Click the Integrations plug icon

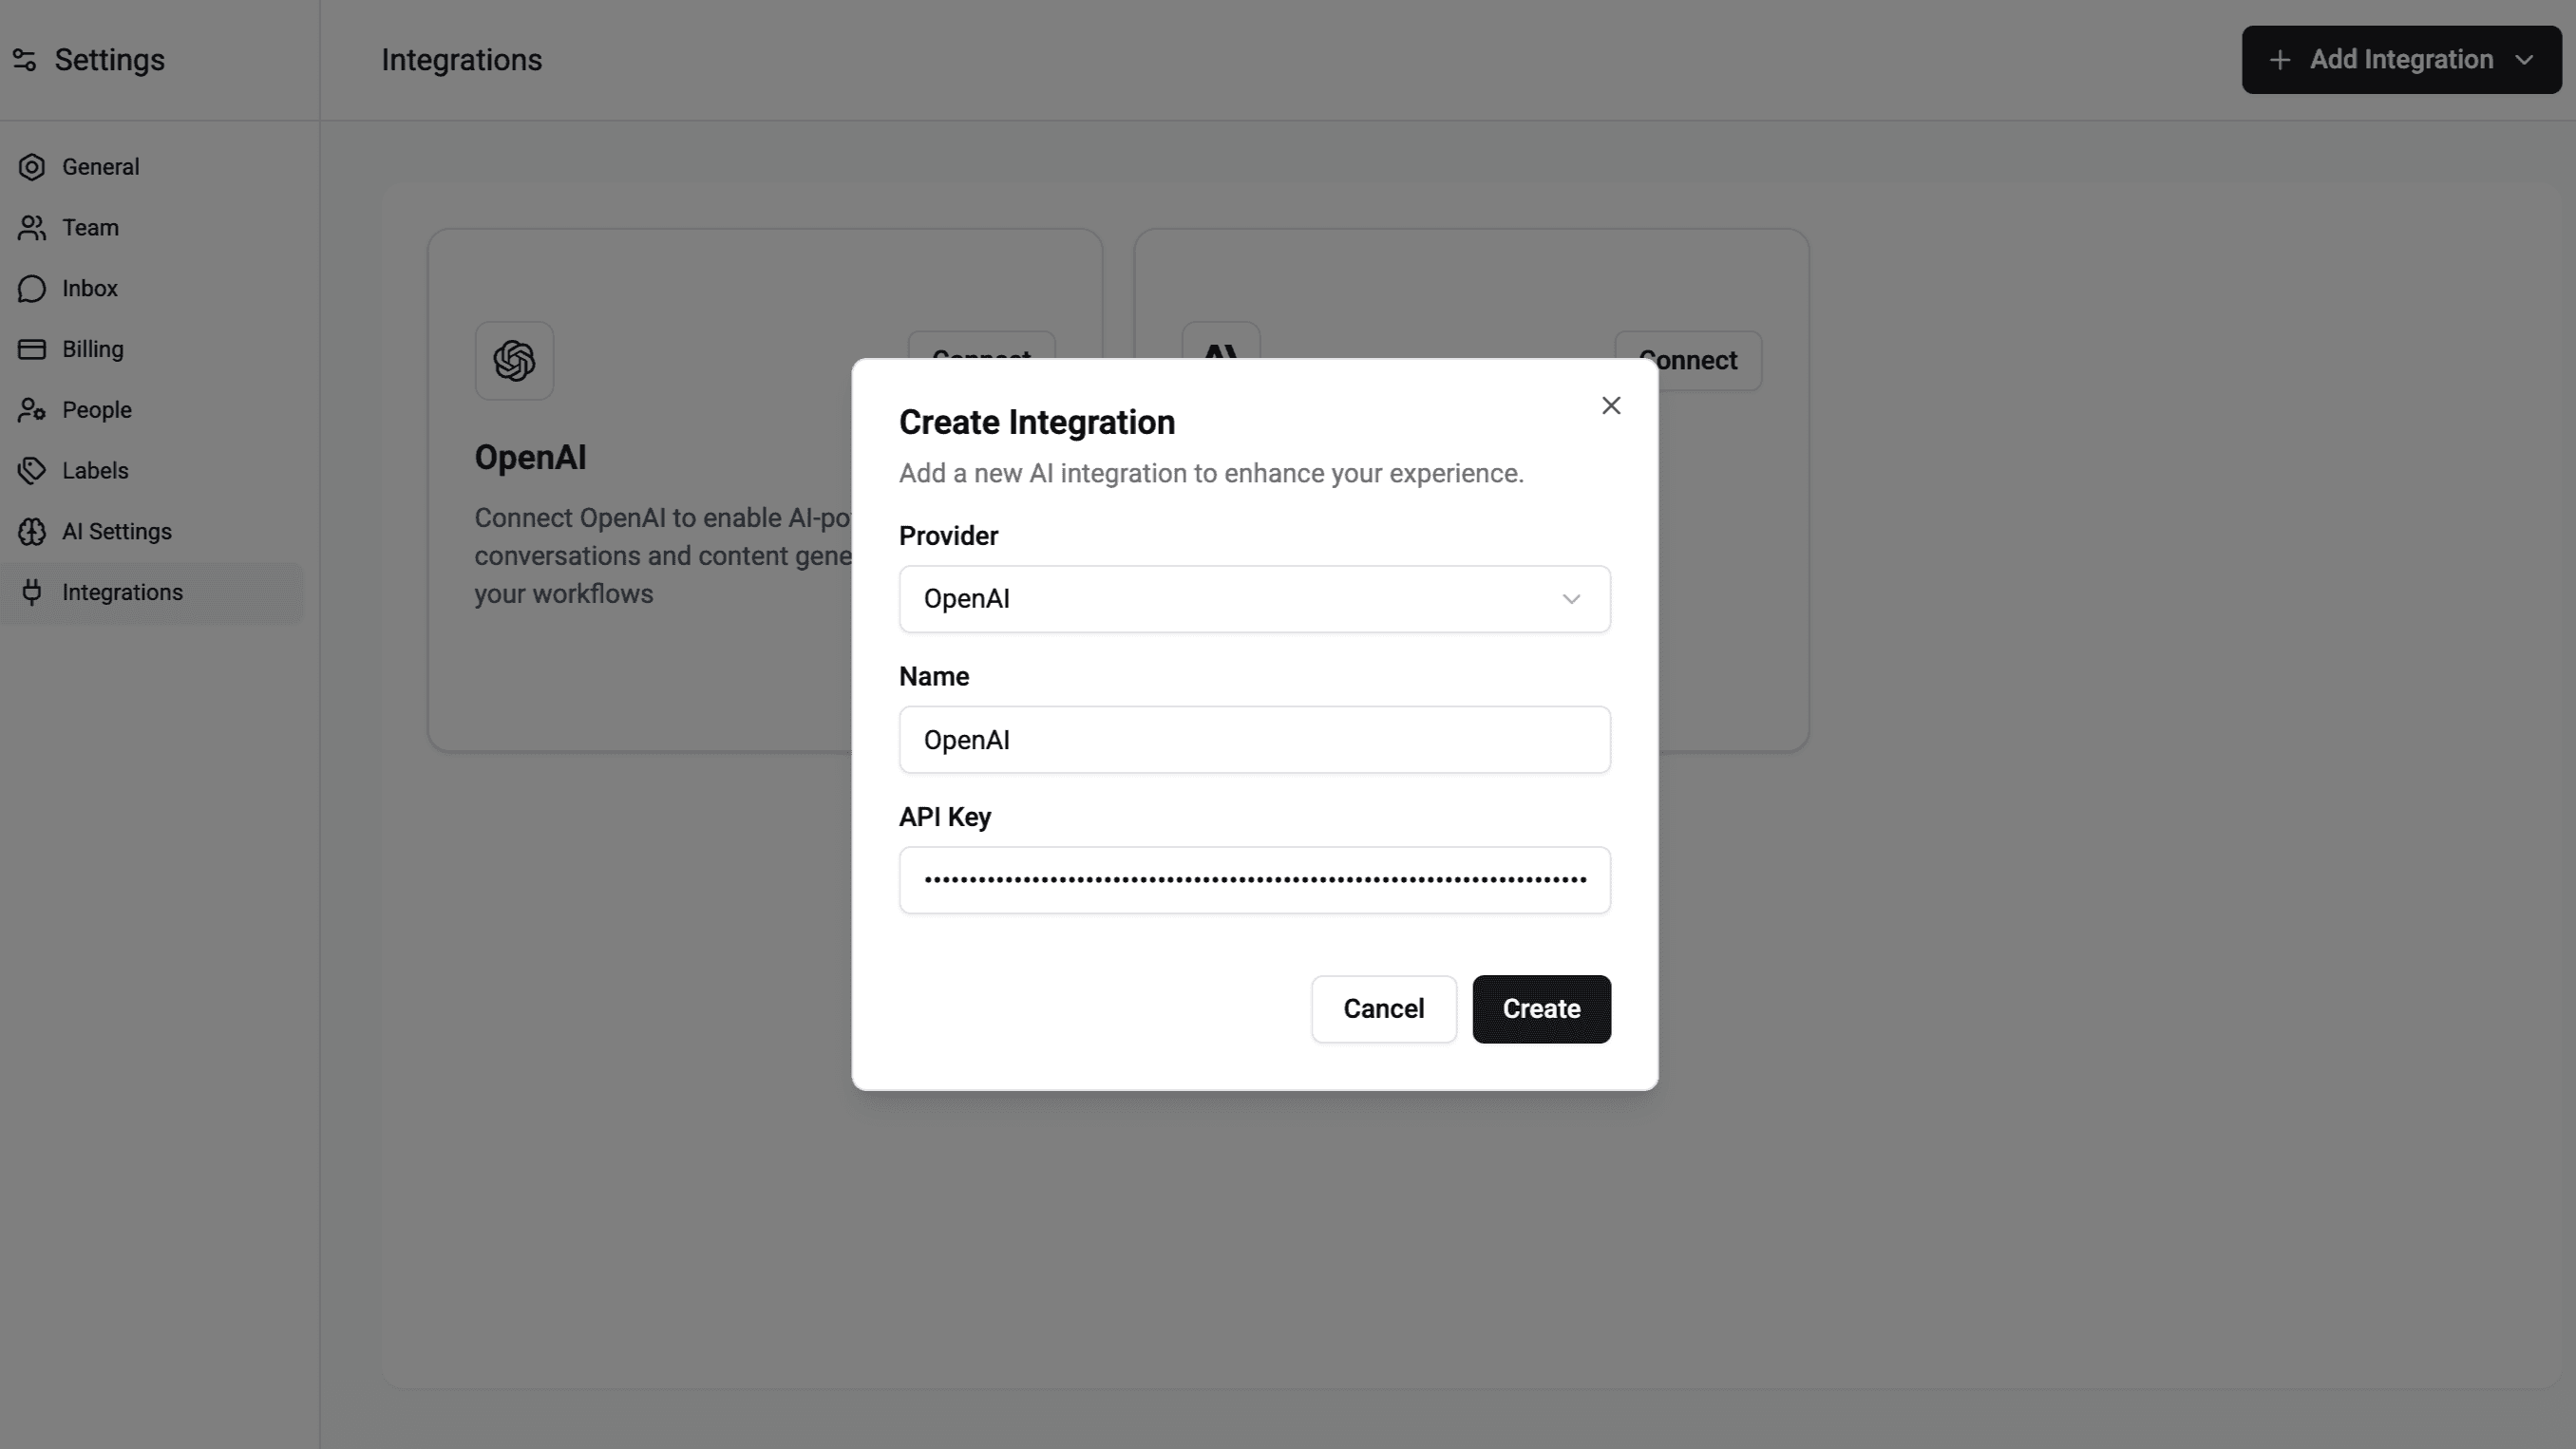coord(31,592)
